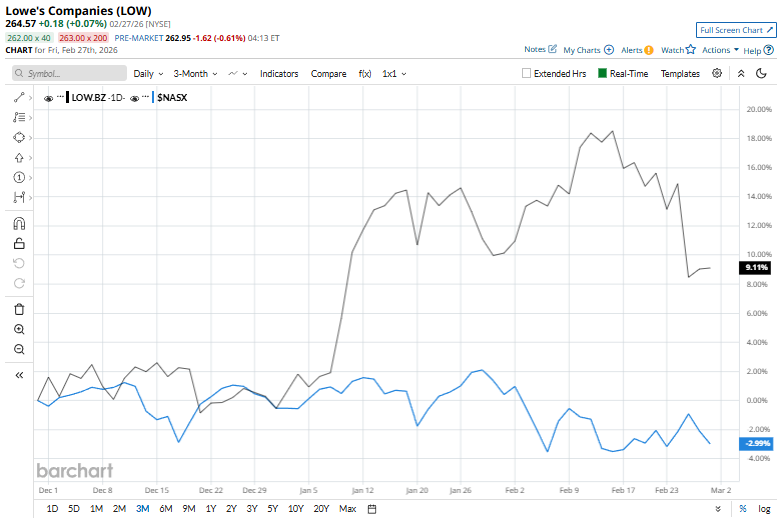
Task: Toggle the Real-Time checkbox
Action: [602, 73]
